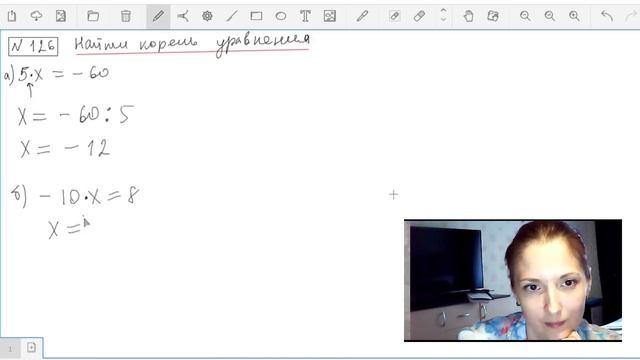
Task: Select the hand pan tool
Action: (x=469, y=16)
